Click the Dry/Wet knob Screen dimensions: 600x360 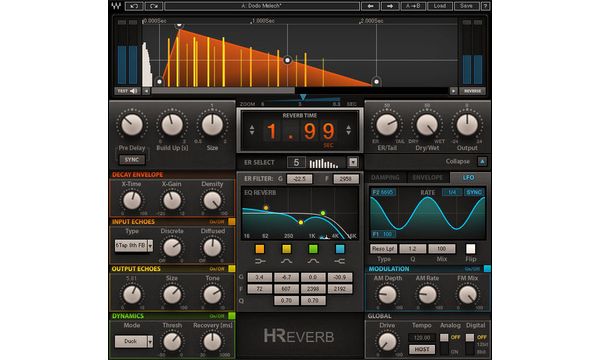tap(427, 125)
